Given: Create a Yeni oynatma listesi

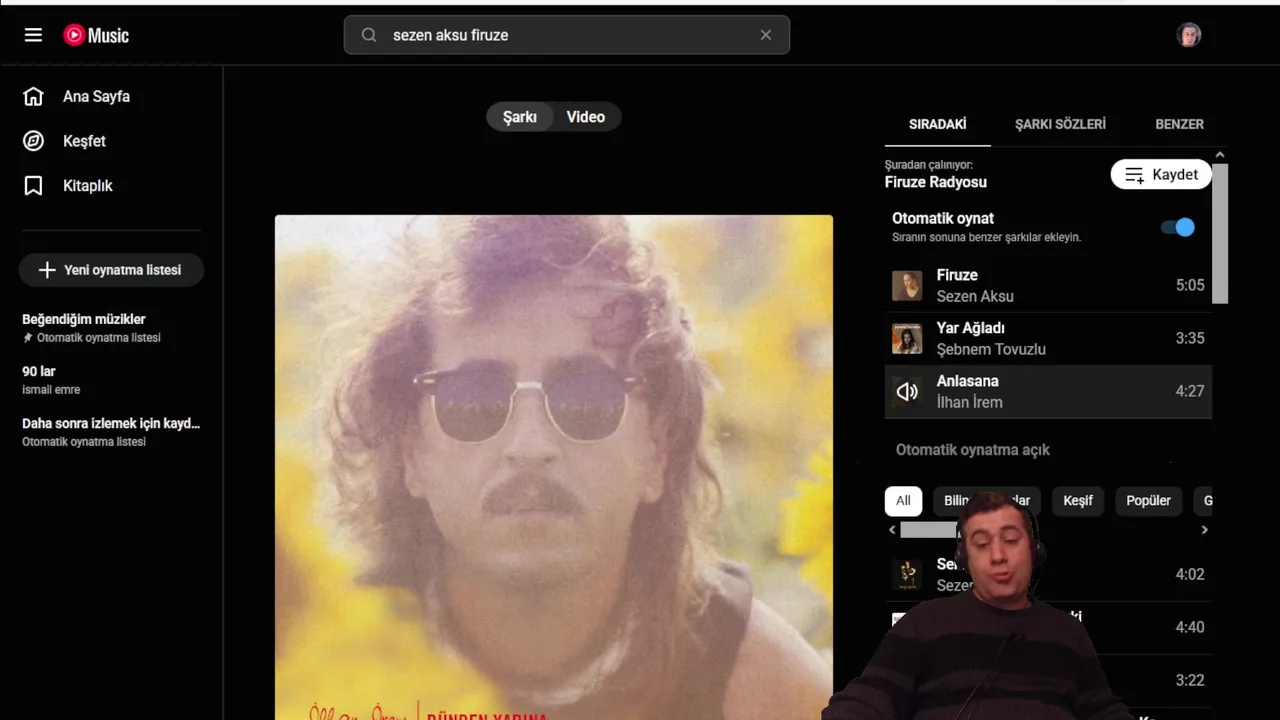Looking at the screenshot, I should pyautogui.click(x=111, y=270).
